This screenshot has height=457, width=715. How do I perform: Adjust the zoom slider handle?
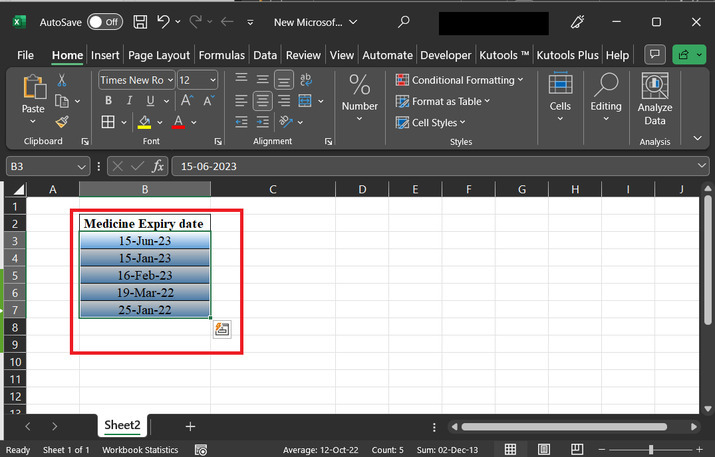tap(651, 450)
